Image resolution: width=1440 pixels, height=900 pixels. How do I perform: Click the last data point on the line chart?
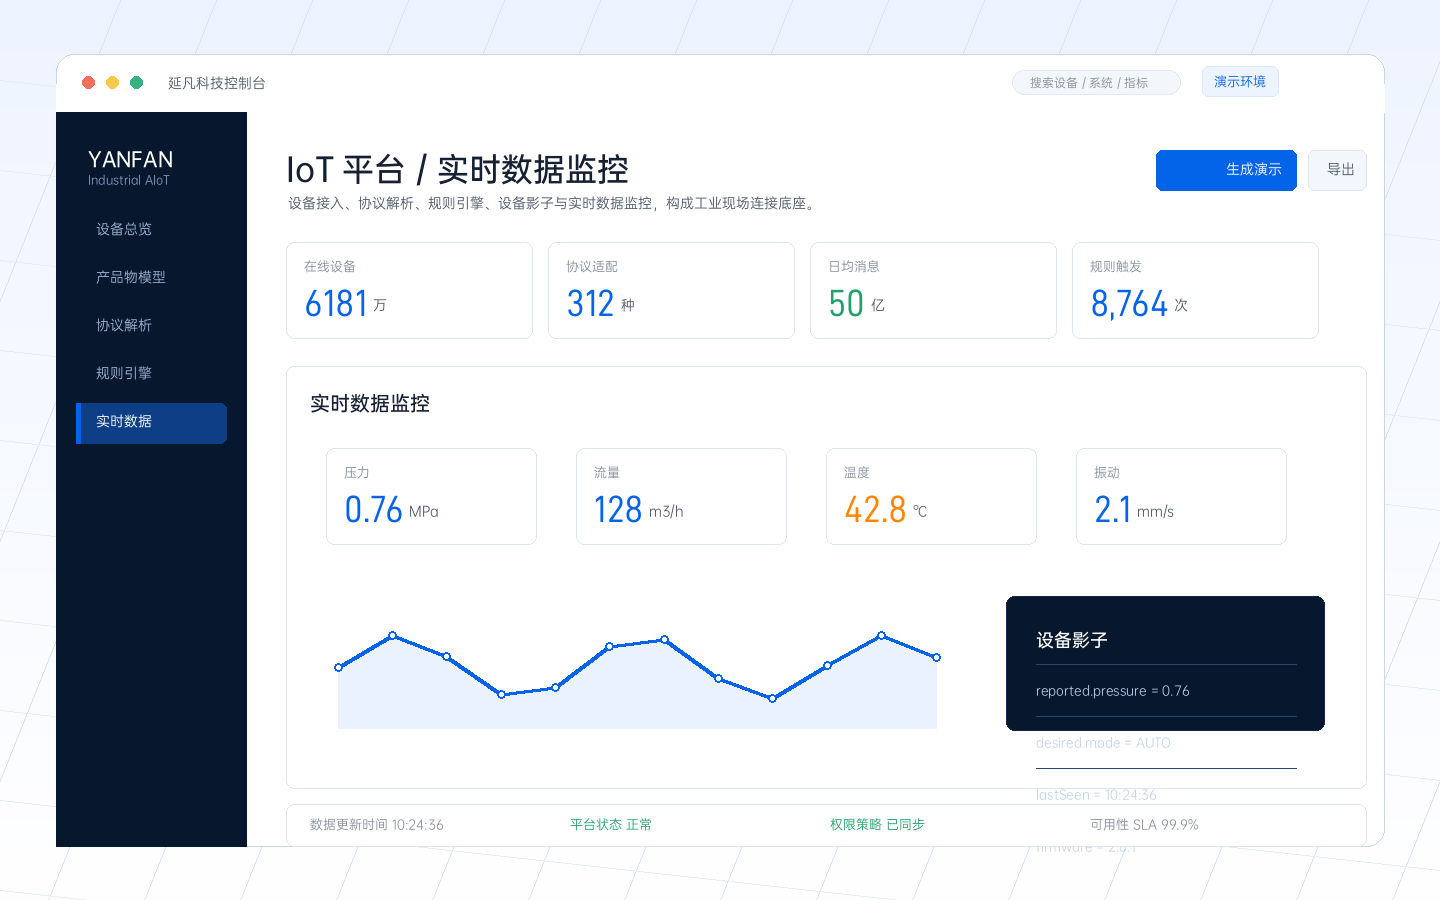(x=936, y=657)
